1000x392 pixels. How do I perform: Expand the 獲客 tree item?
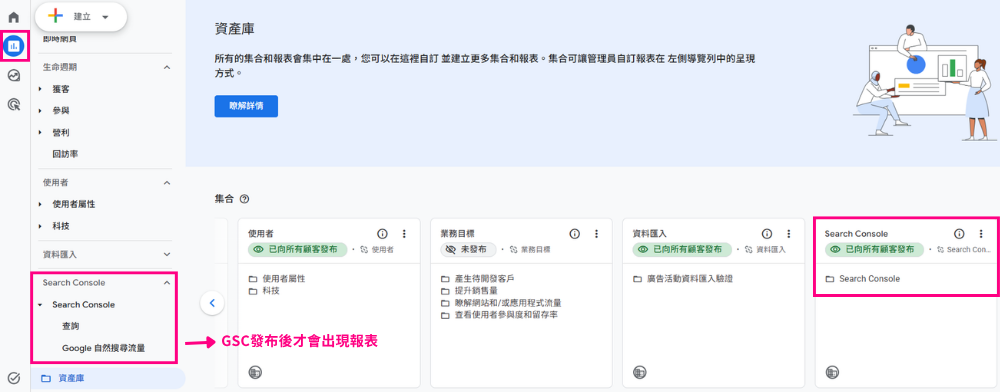[40, 89]
